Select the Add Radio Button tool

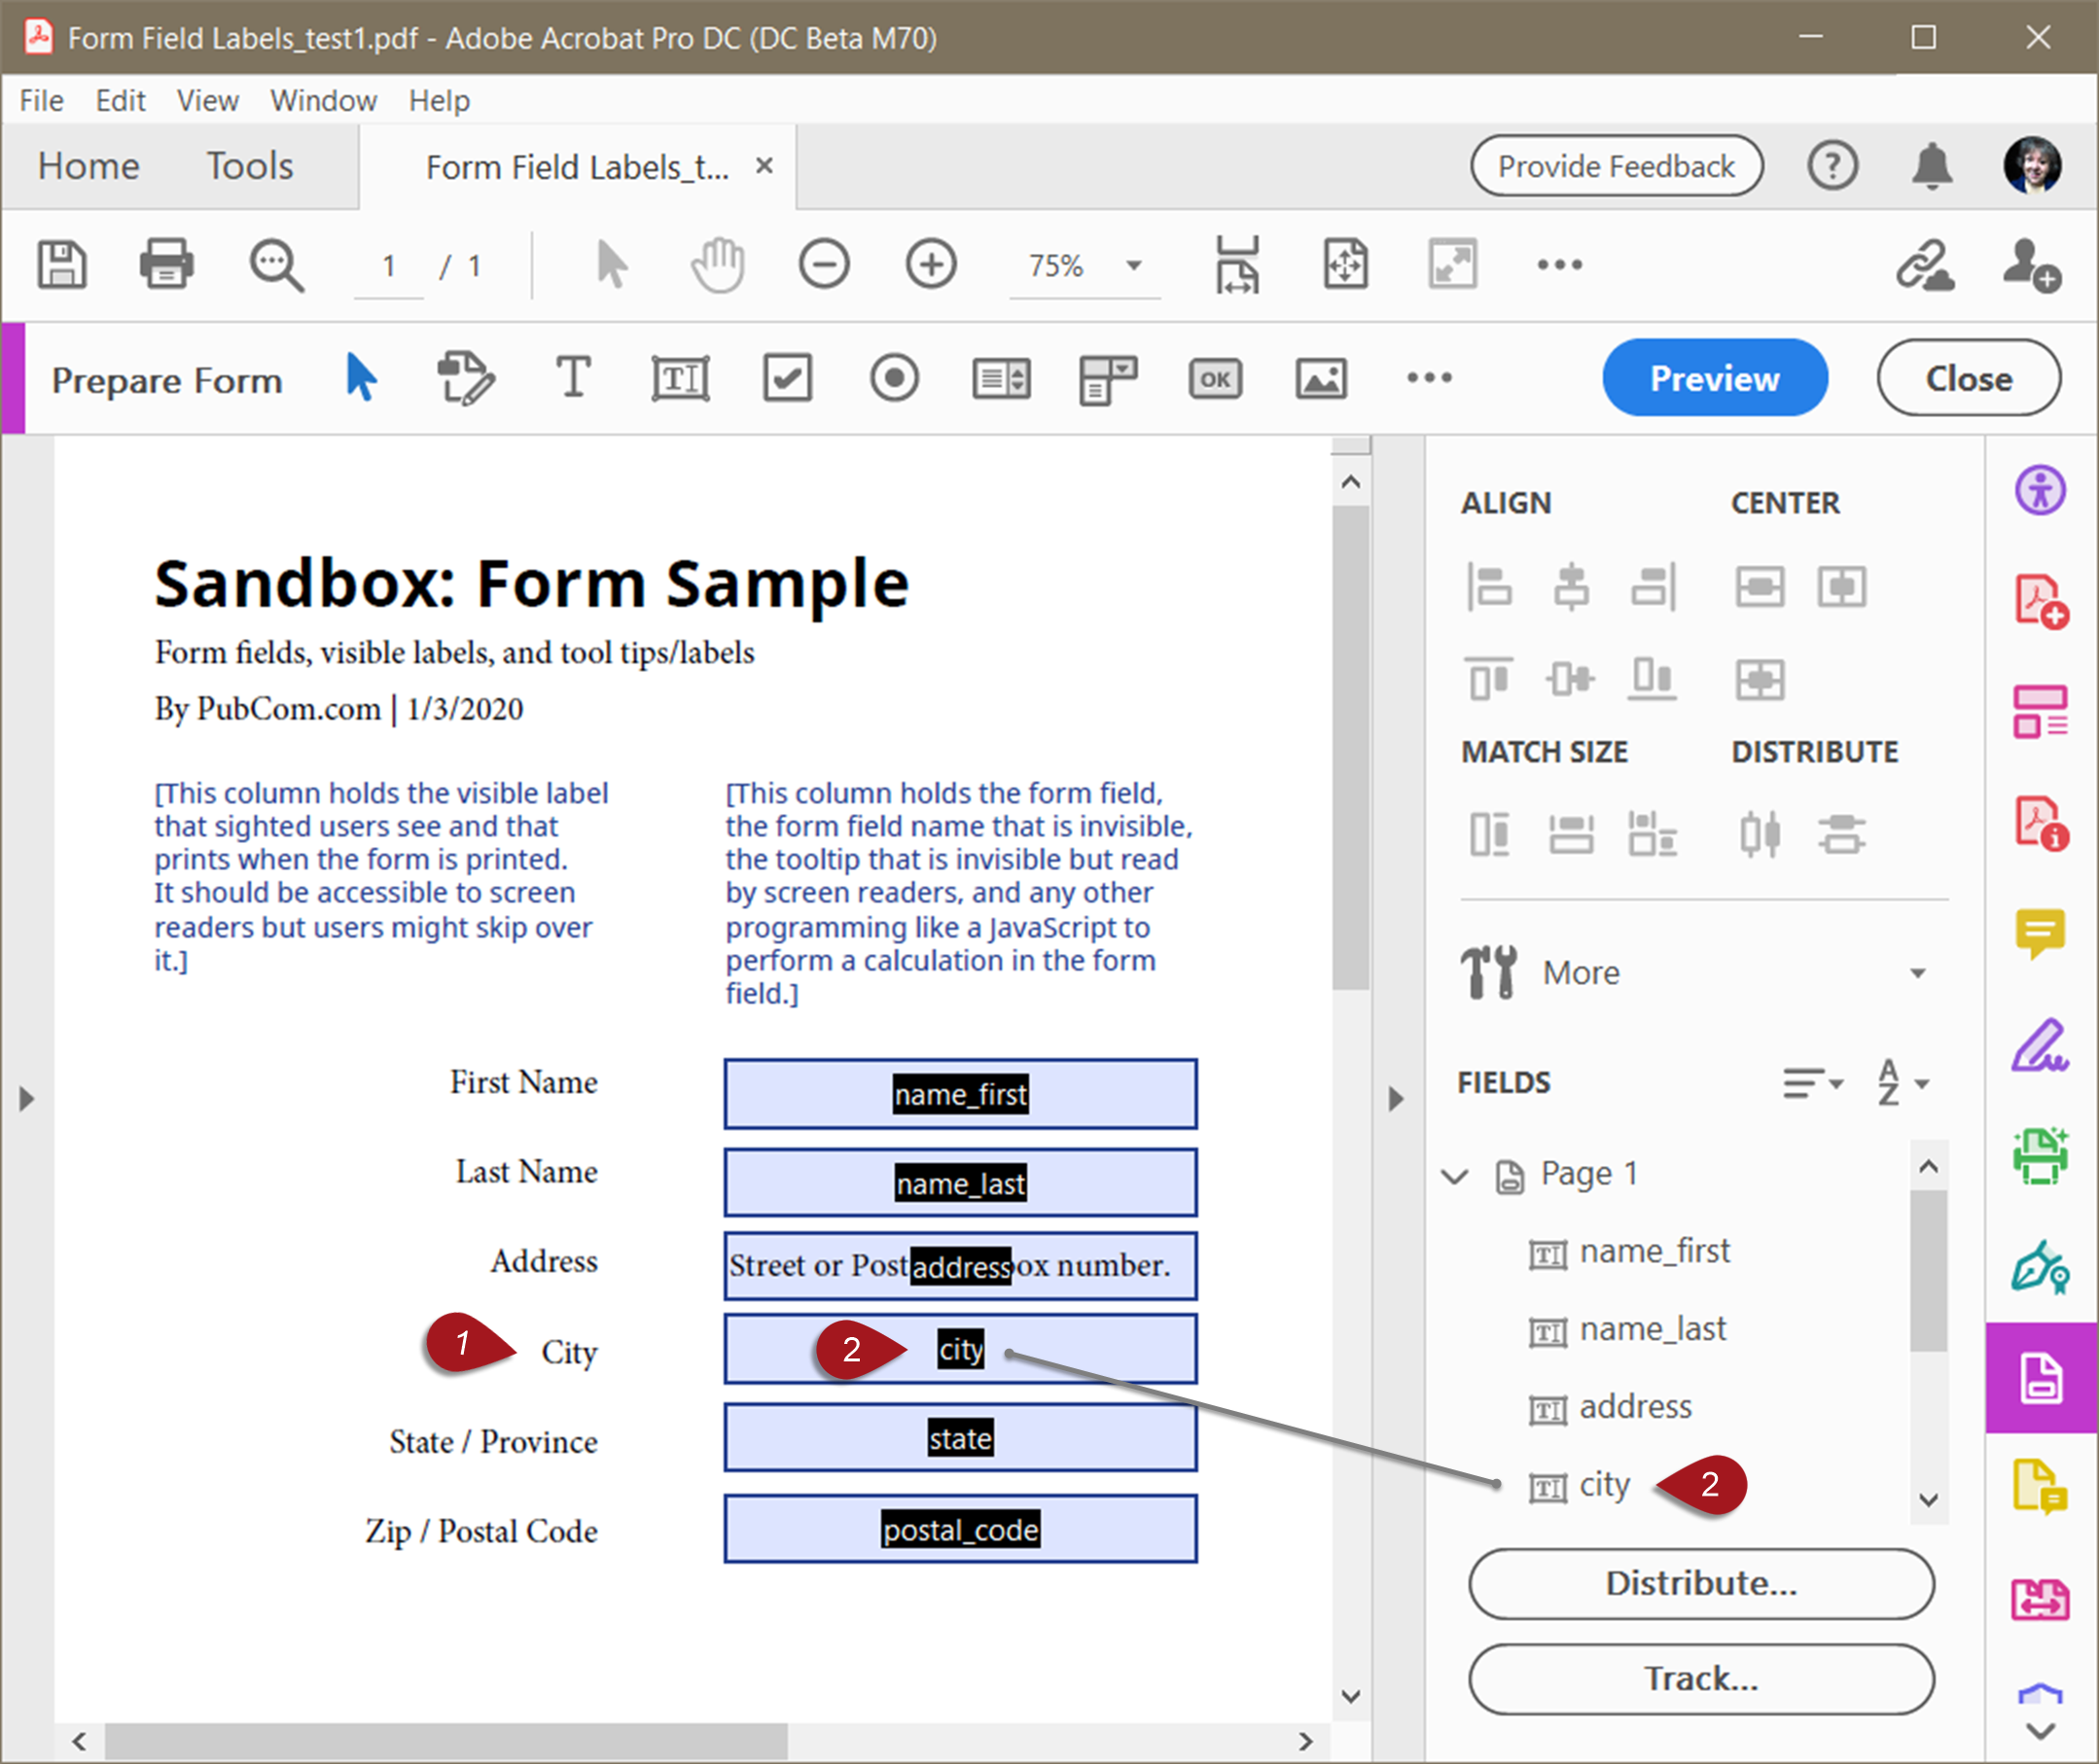coord(894,379)
